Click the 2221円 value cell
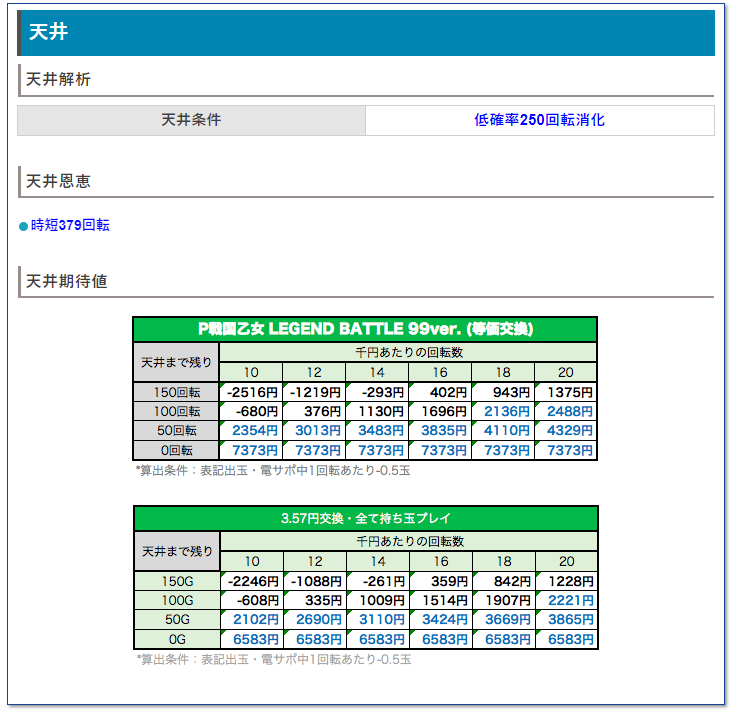Viewport: 736px width, 712px height. pyautogui.click(x=566, y=600)
